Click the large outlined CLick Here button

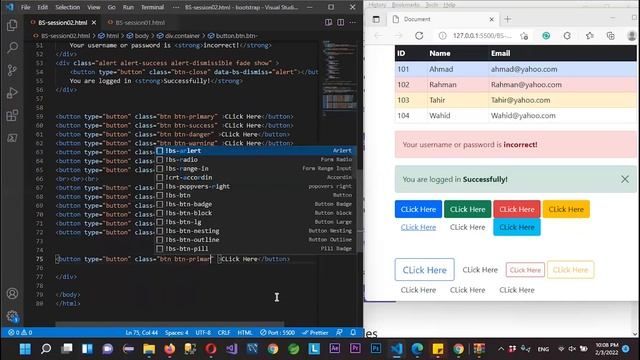coord(424,270)
